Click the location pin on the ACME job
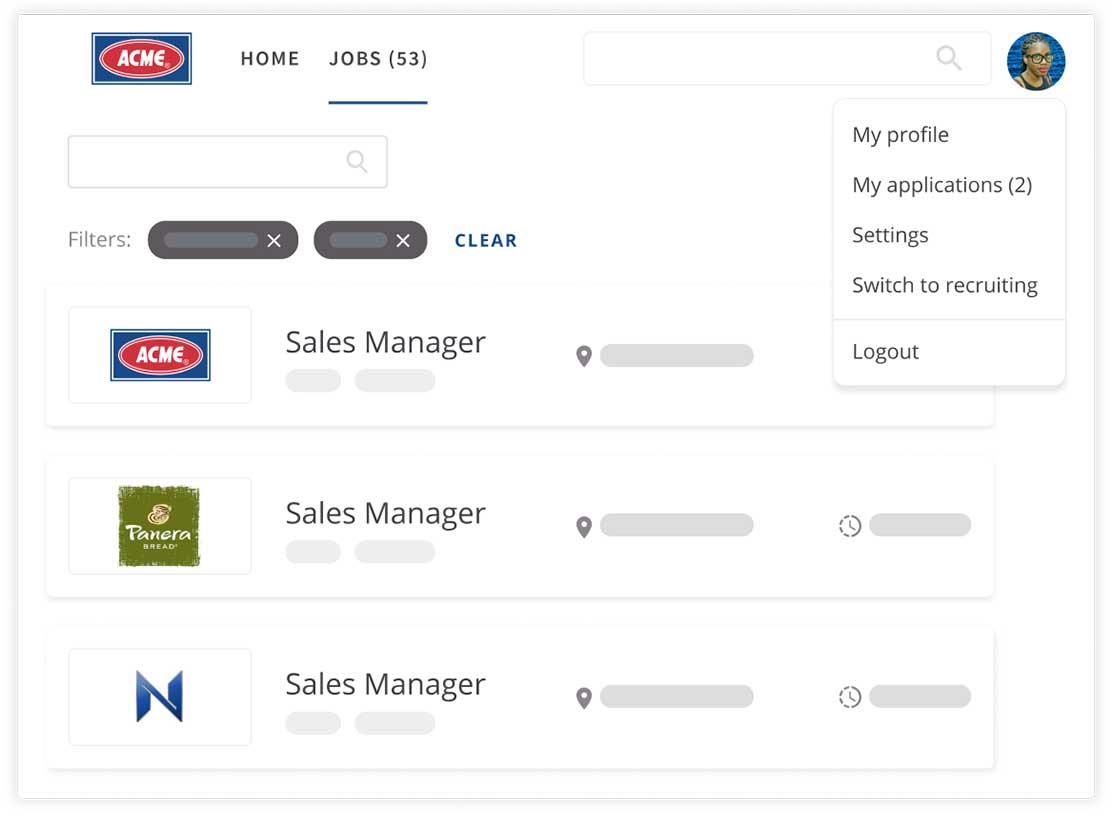The height and width of the screenshot is (828, 1112). click(x=584, y=356)
